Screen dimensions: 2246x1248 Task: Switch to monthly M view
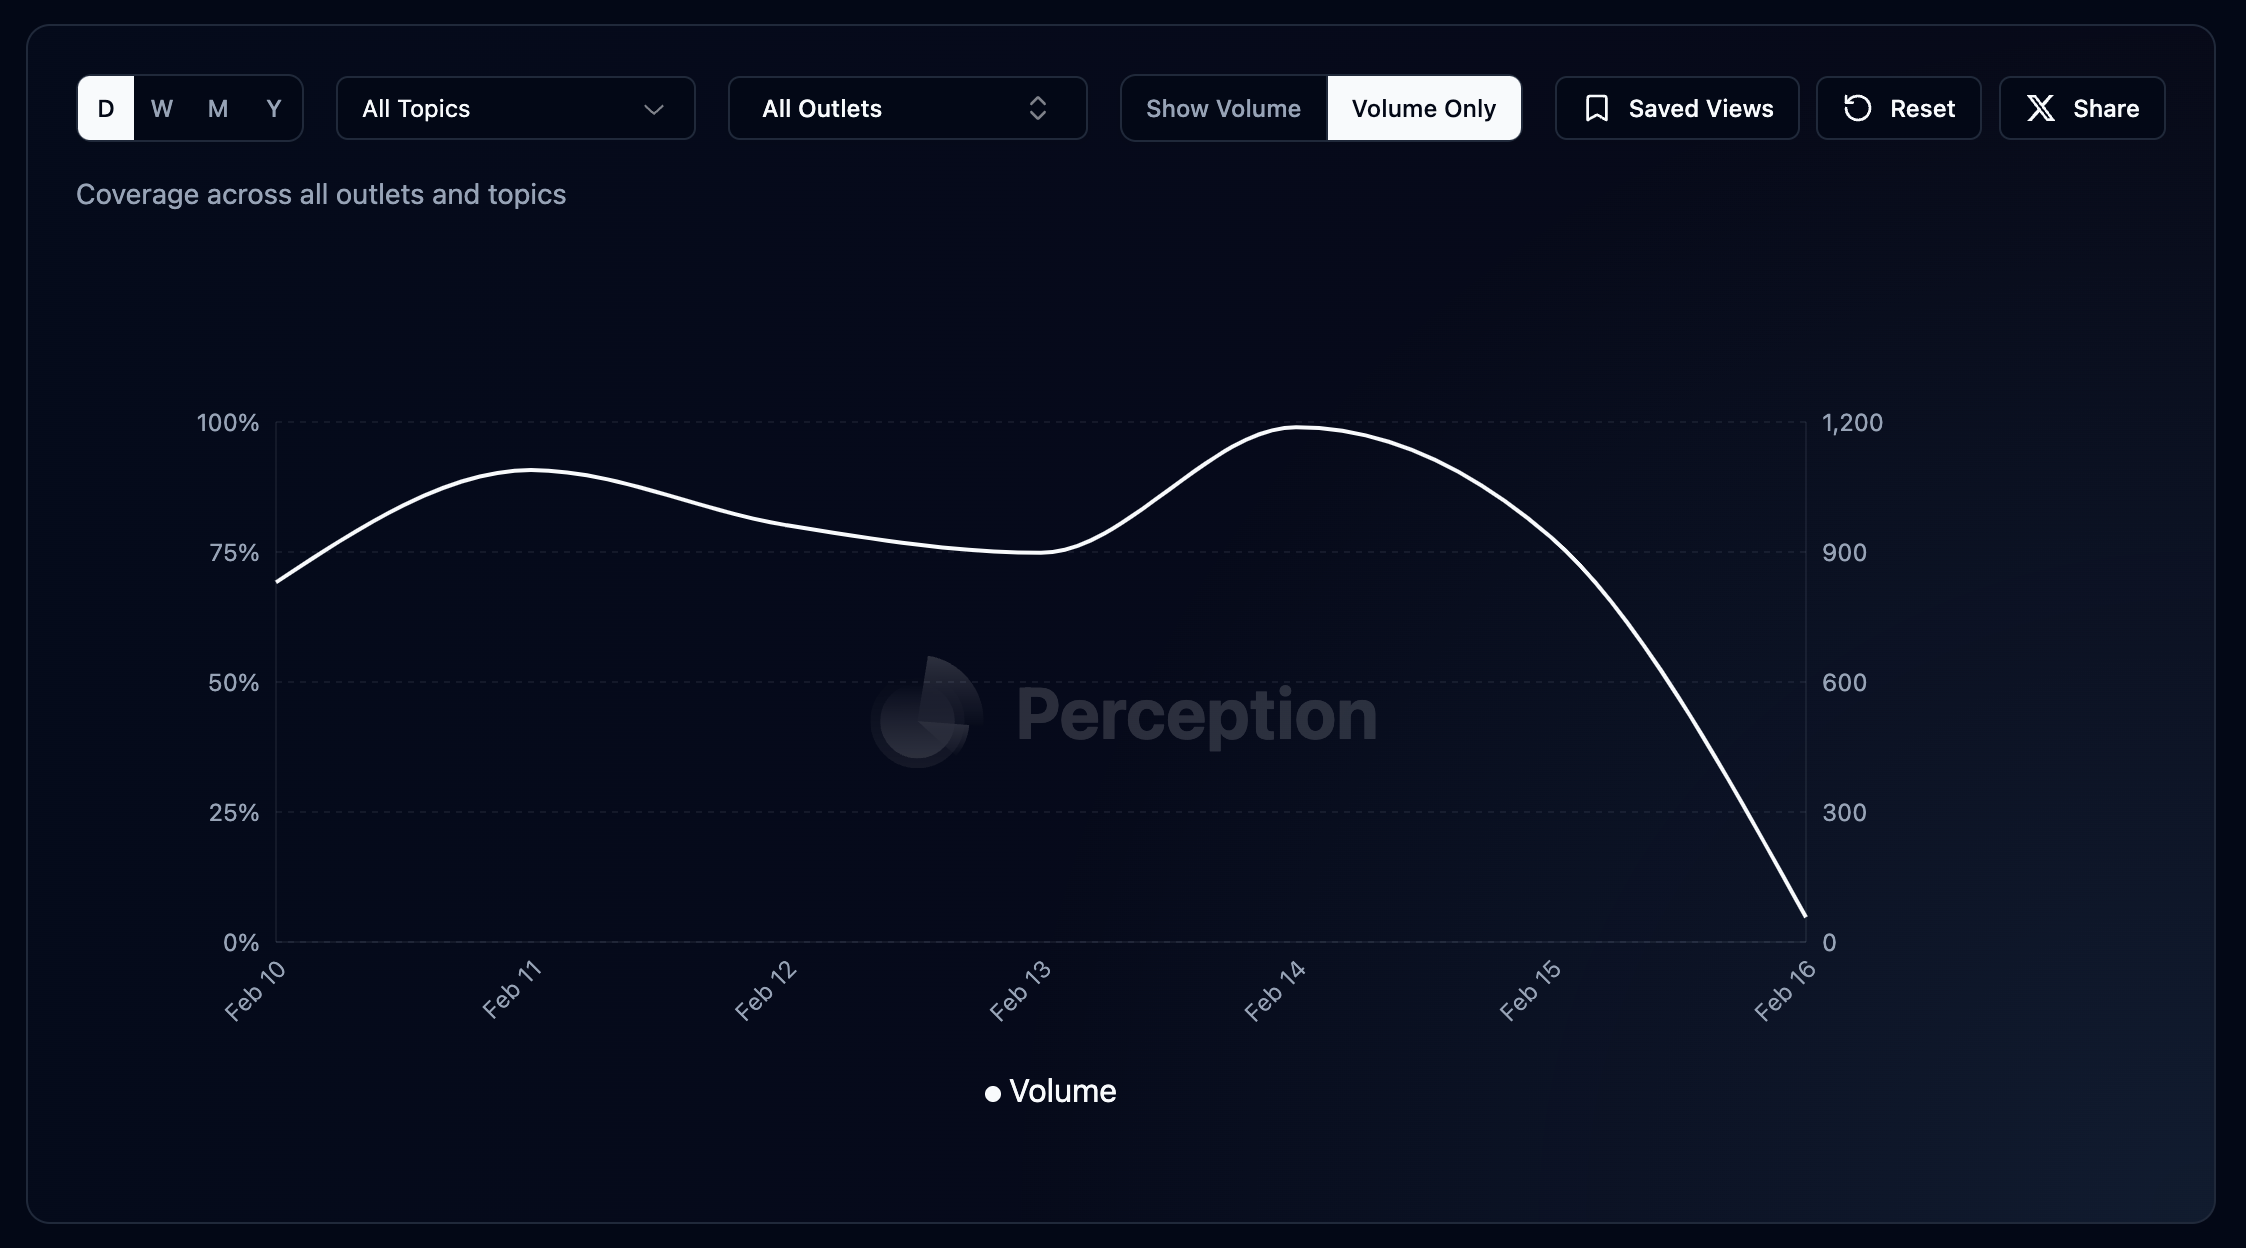(x=218, y=108)
